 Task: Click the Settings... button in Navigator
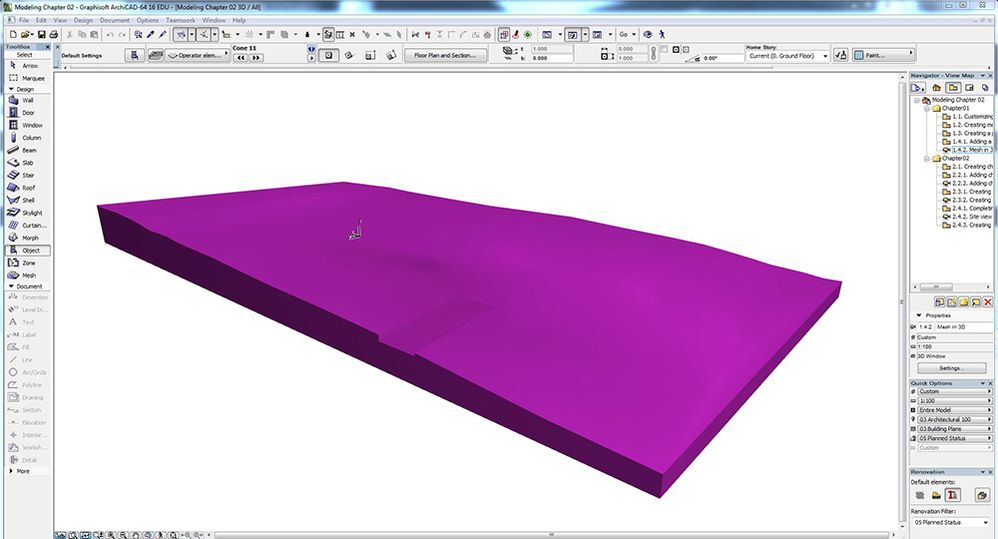950,368
